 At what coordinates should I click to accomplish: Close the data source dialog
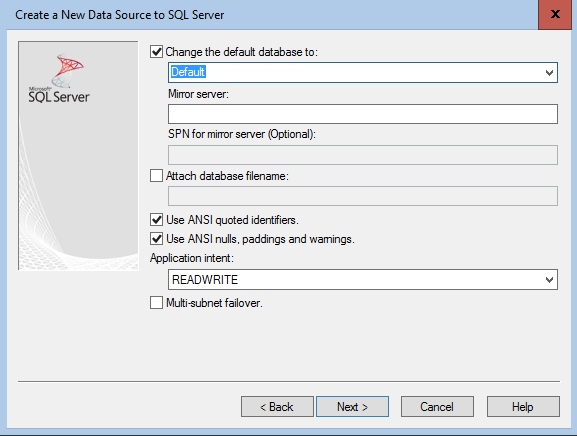pos(555,14)
